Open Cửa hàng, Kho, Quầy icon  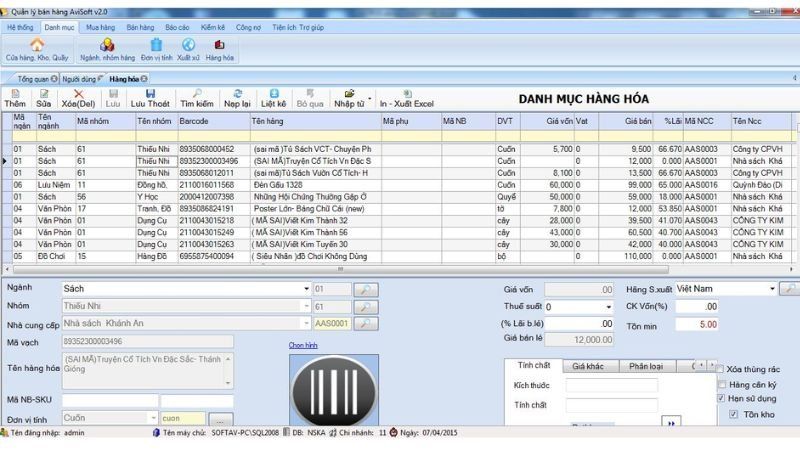37,45
